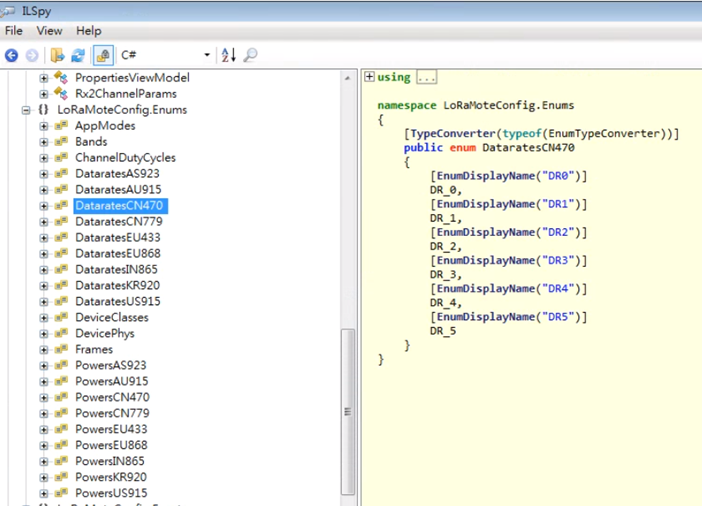Click the Forward navigation arrow
Viewport: 702px width, 506px height.
coord(32,56)
